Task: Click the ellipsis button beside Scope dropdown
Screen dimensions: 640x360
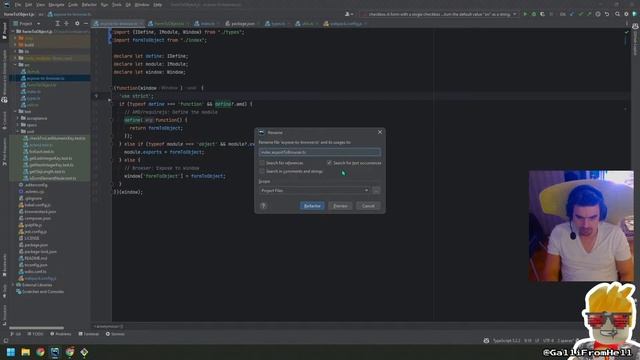Action: pos(376,191)
